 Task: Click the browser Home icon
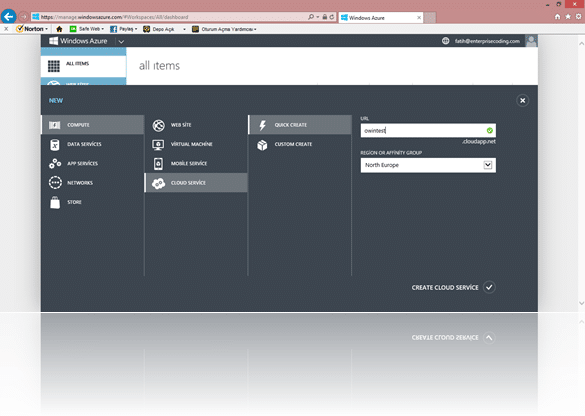click(x=557, y=17)
